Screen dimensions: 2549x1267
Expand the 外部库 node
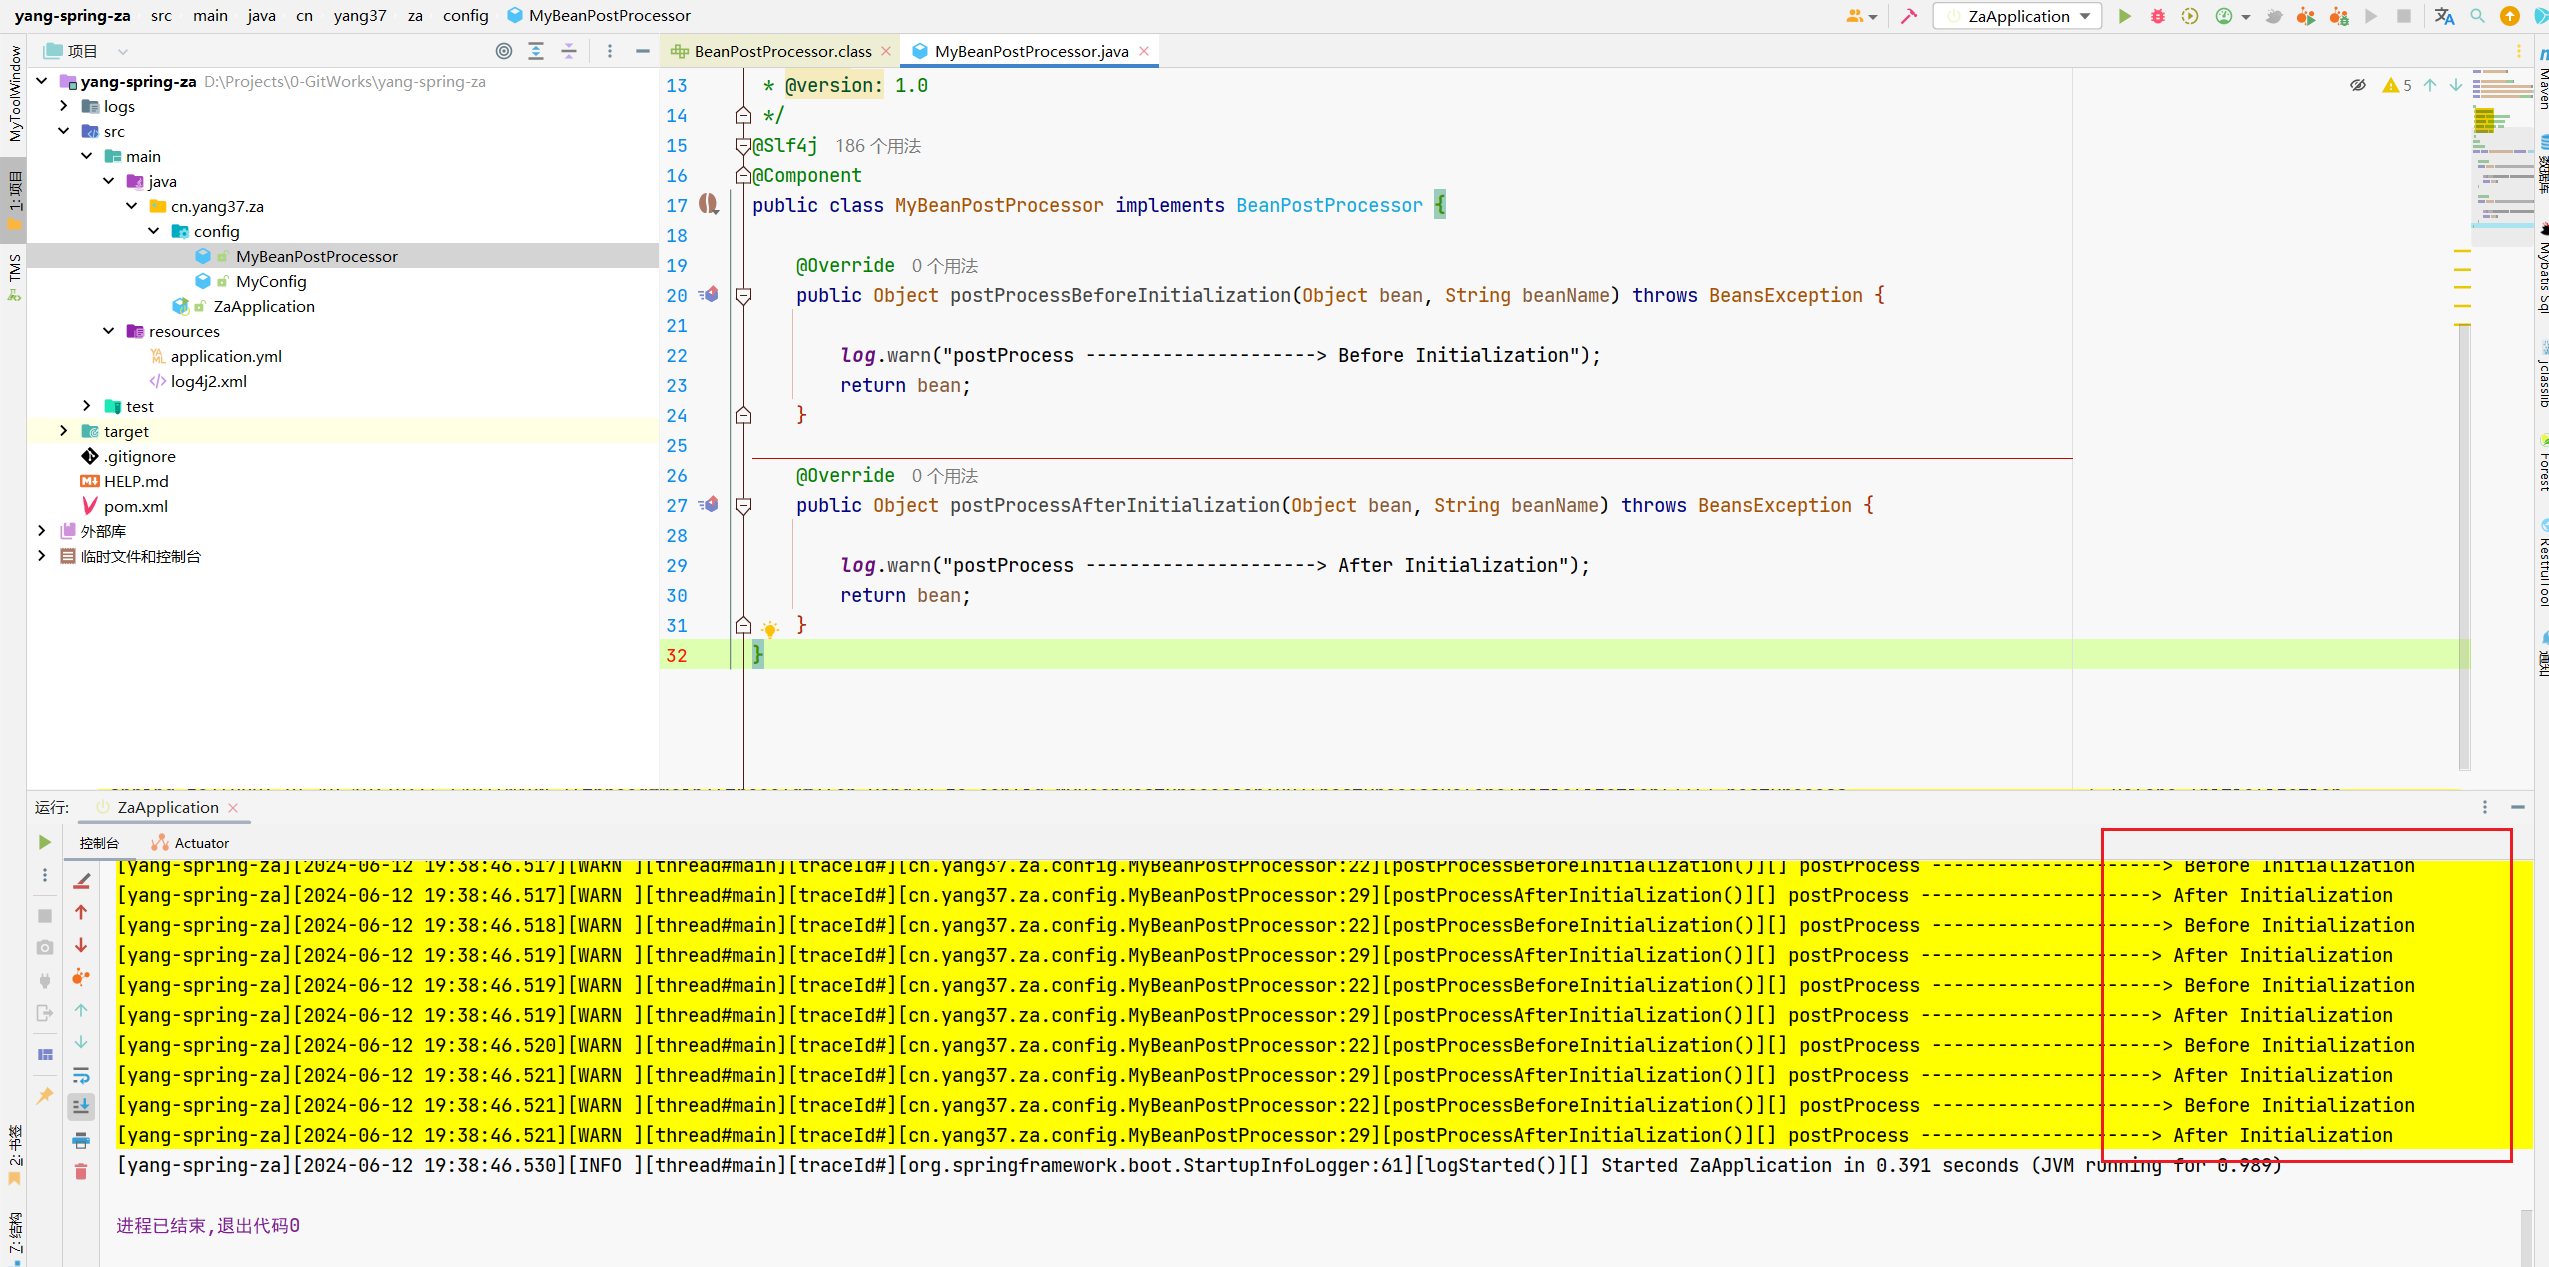click(42, 531)
